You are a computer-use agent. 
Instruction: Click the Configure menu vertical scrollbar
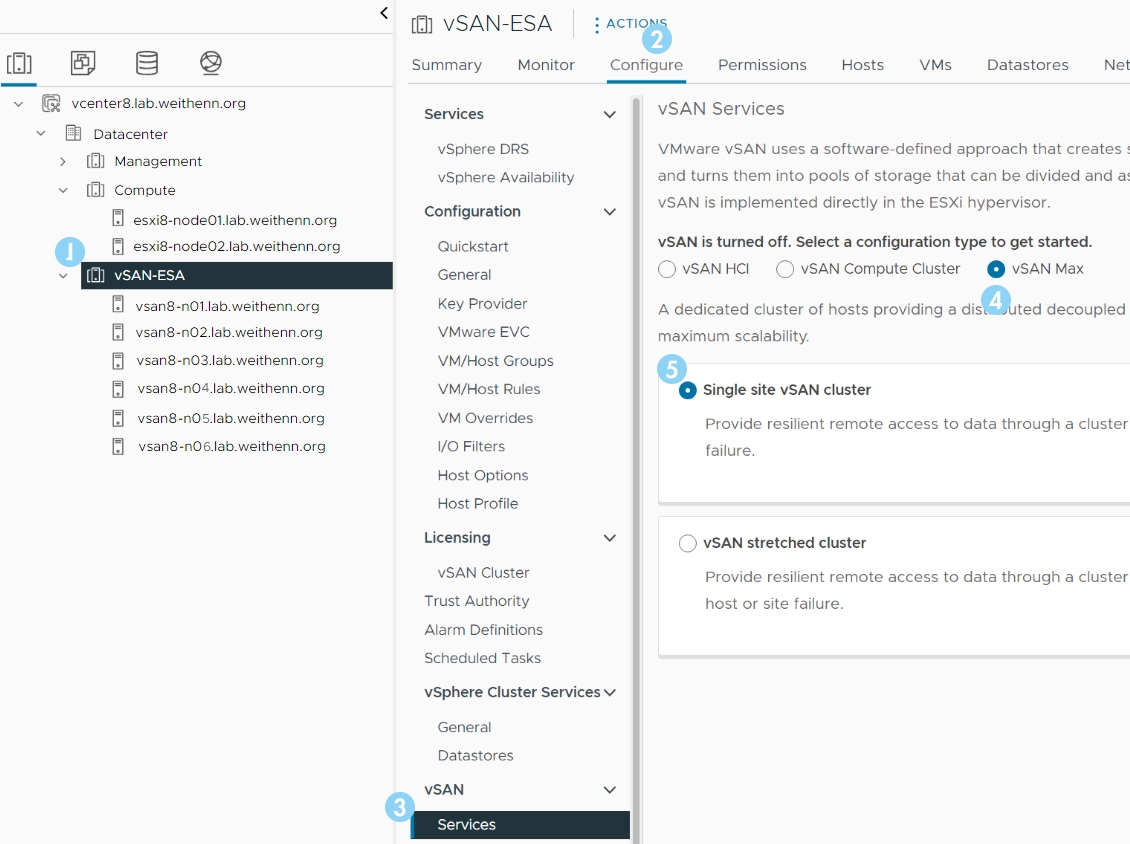[636, 468]
